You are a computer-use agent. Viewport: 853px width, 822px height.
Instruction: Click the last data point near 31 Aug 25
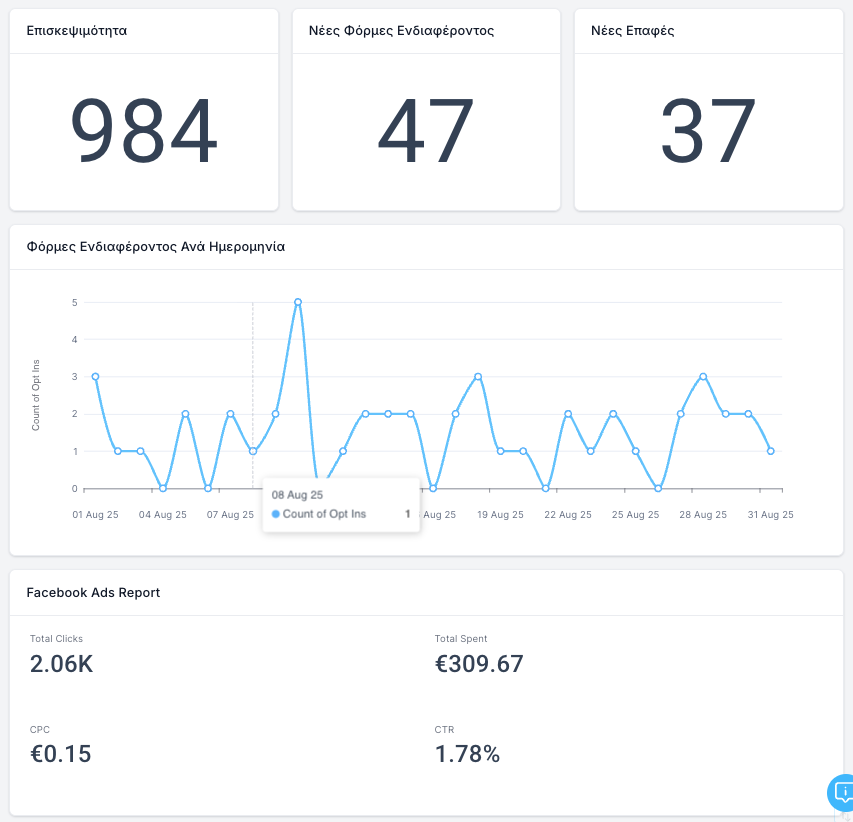(770, 451)
